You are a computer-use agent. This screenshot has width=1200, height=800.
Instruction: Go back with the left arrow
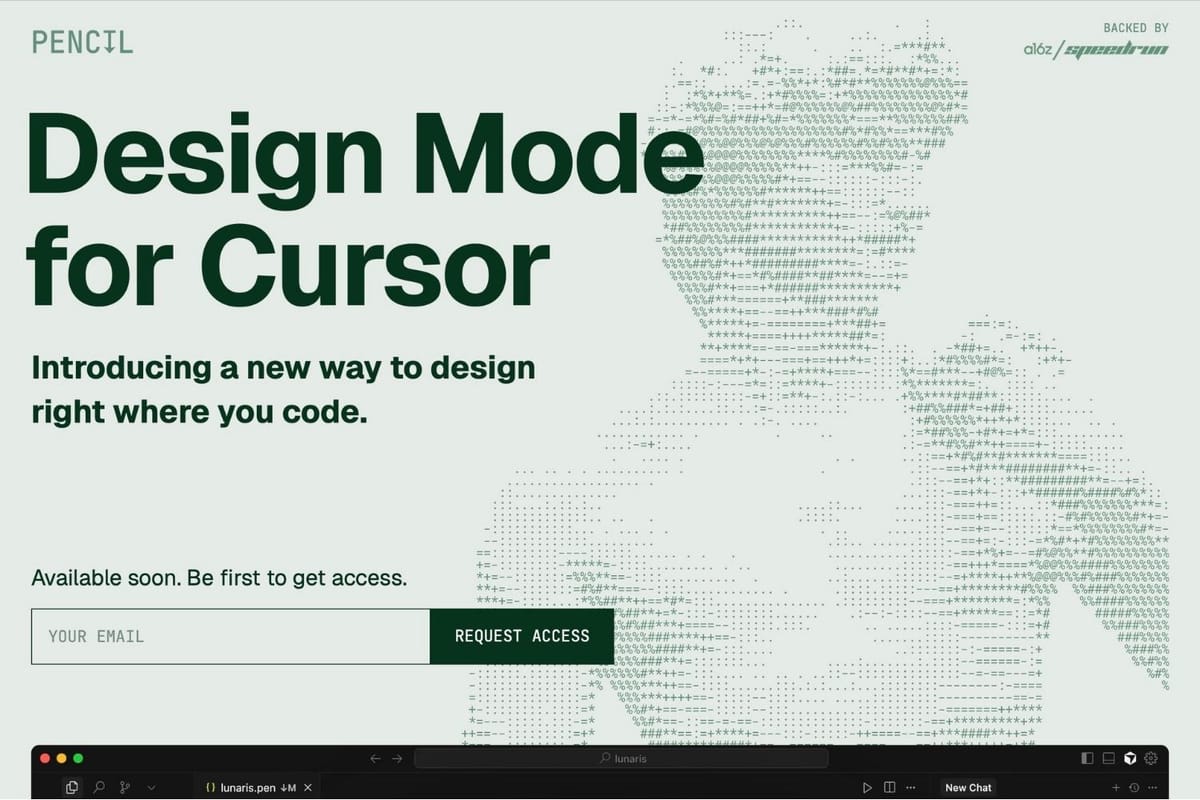click(375, 758)
